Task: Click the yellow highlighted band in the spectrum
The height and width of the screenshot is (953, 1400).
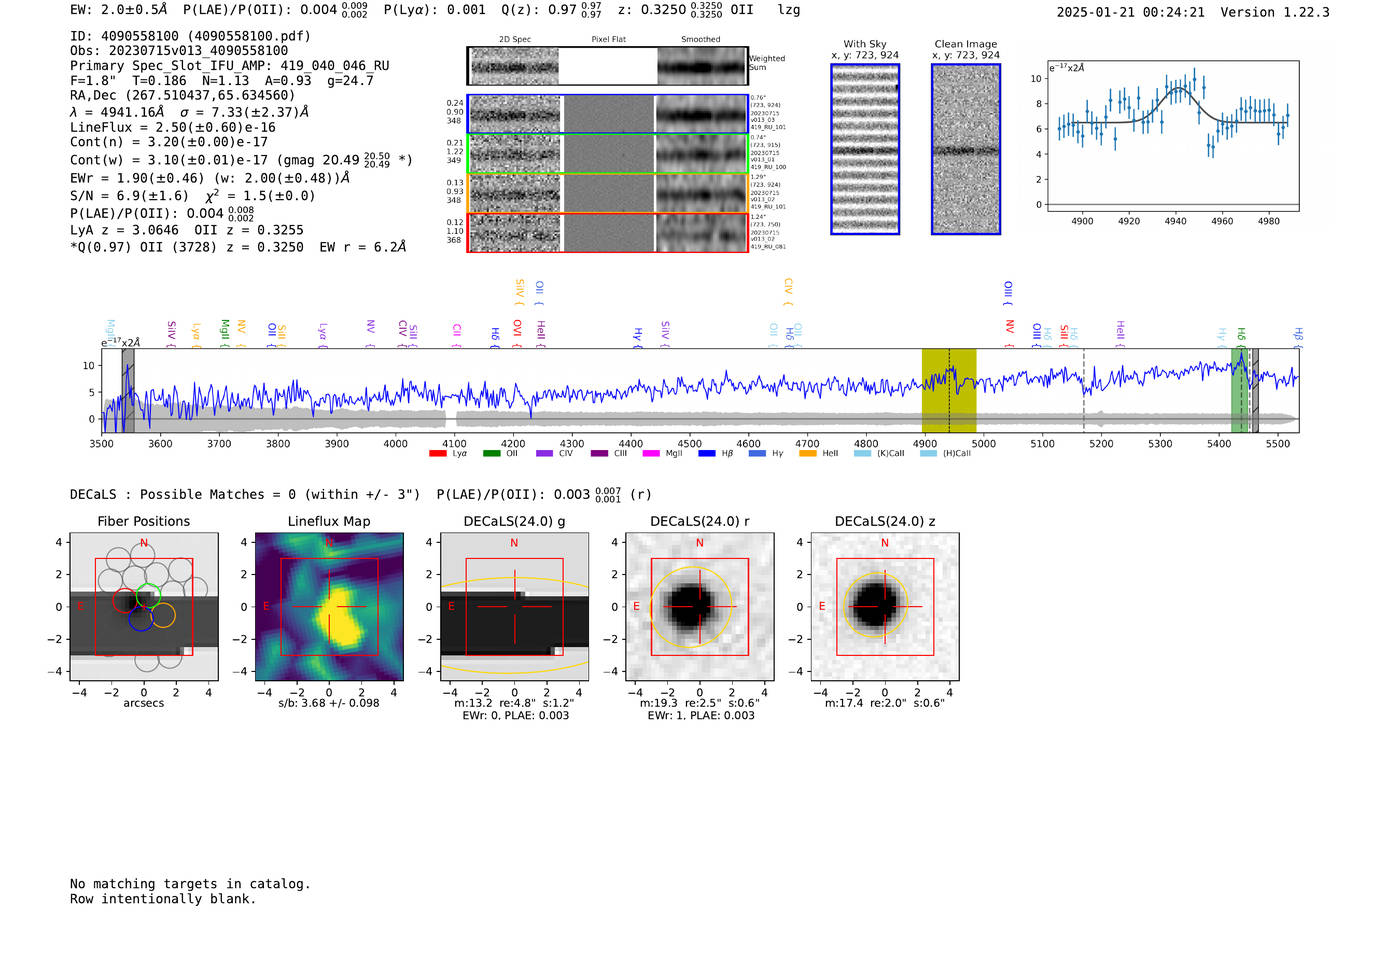Action: 949,390
